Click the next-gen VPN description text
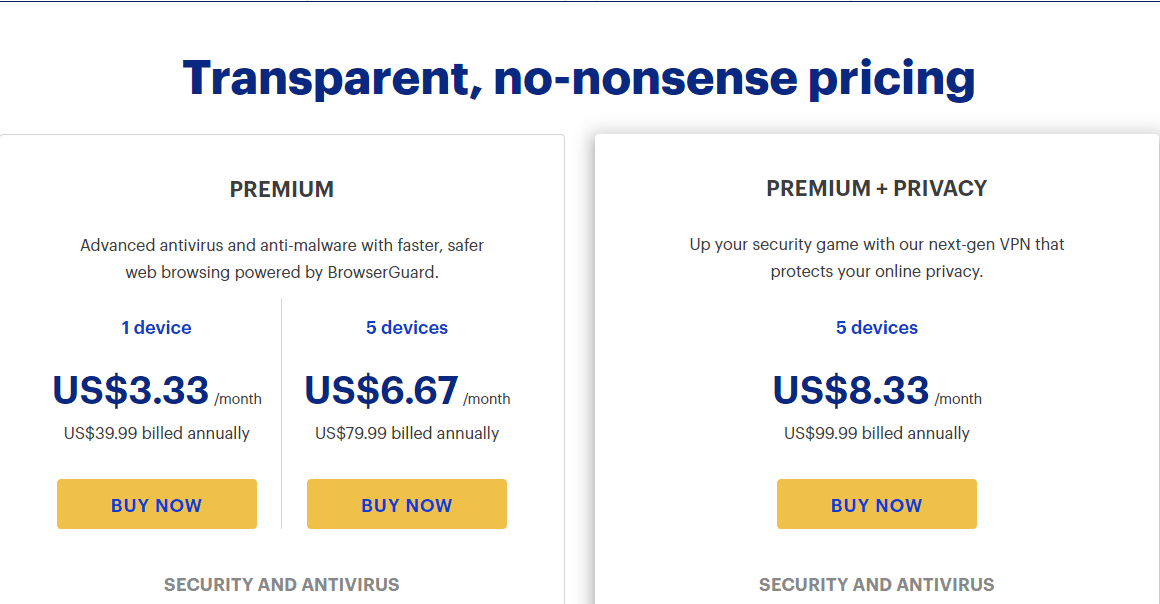 pos(877,258)
